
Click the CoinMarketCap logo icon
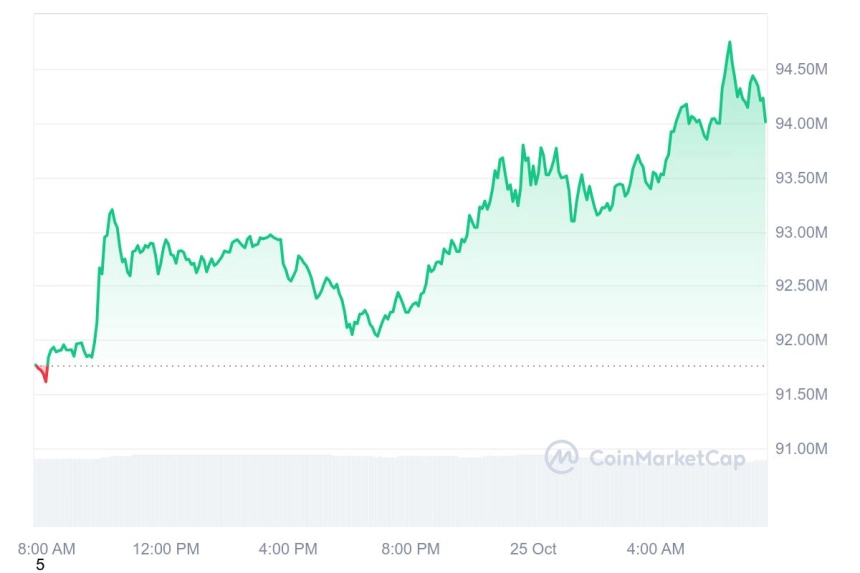(x=561, y=457)
